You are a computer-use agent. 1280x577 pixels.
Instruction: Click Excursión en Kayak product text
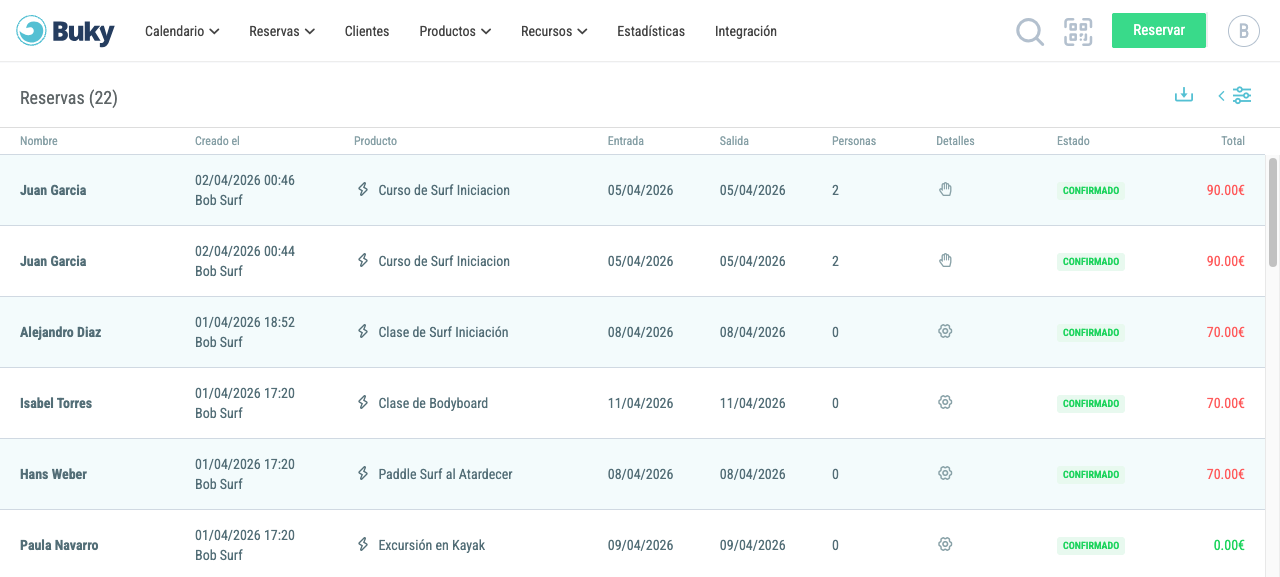point(432,545)
